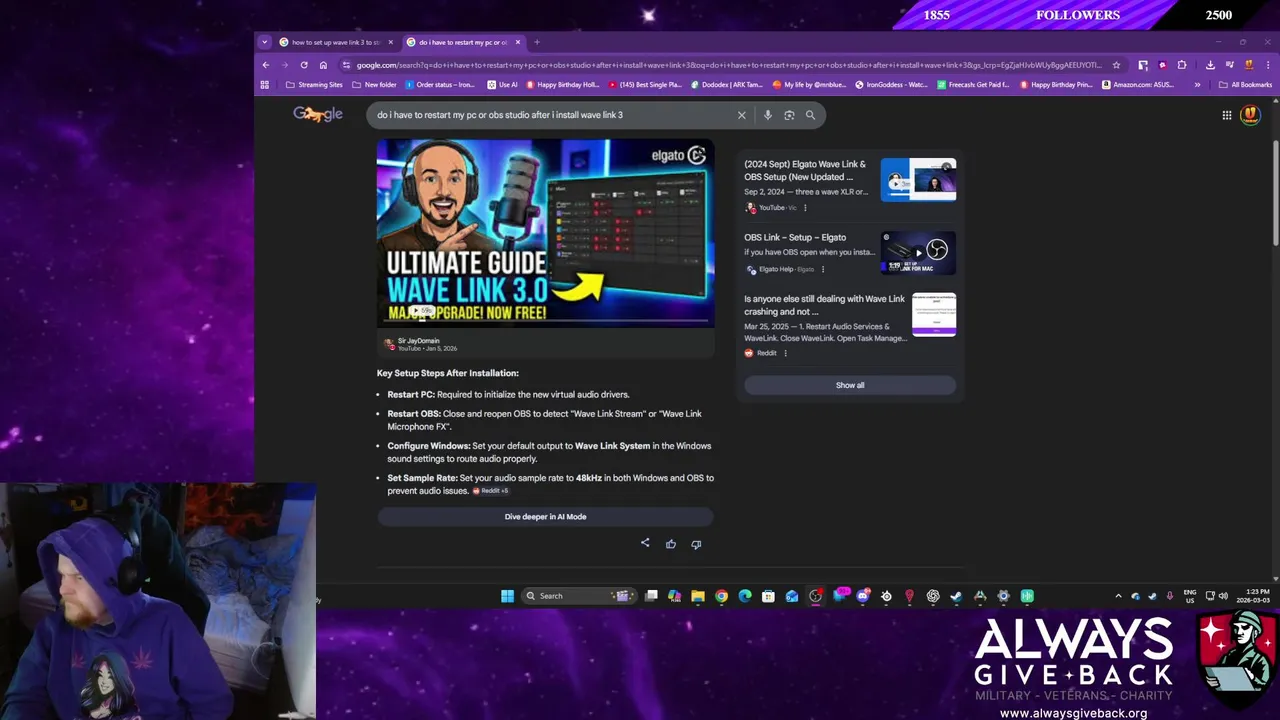
Task: Go to Chrome home page icon
Action: point(323,65)
